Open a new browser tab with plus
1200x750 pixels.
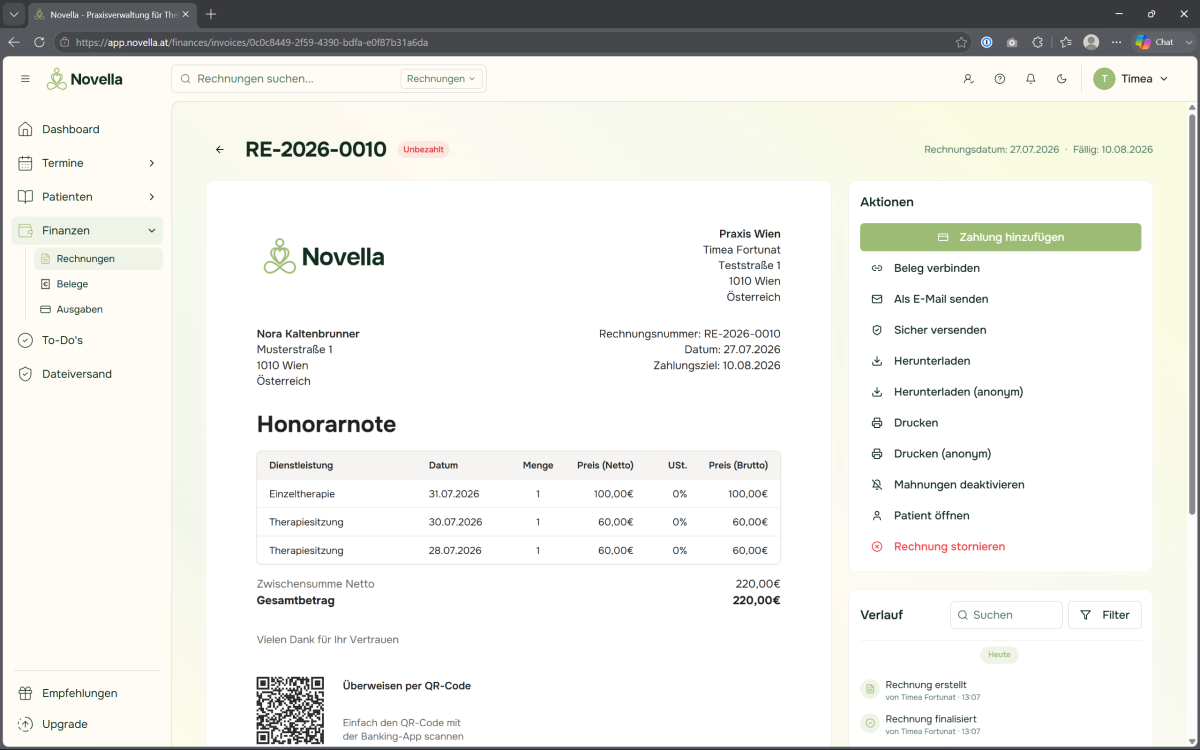tap(211, 14)
